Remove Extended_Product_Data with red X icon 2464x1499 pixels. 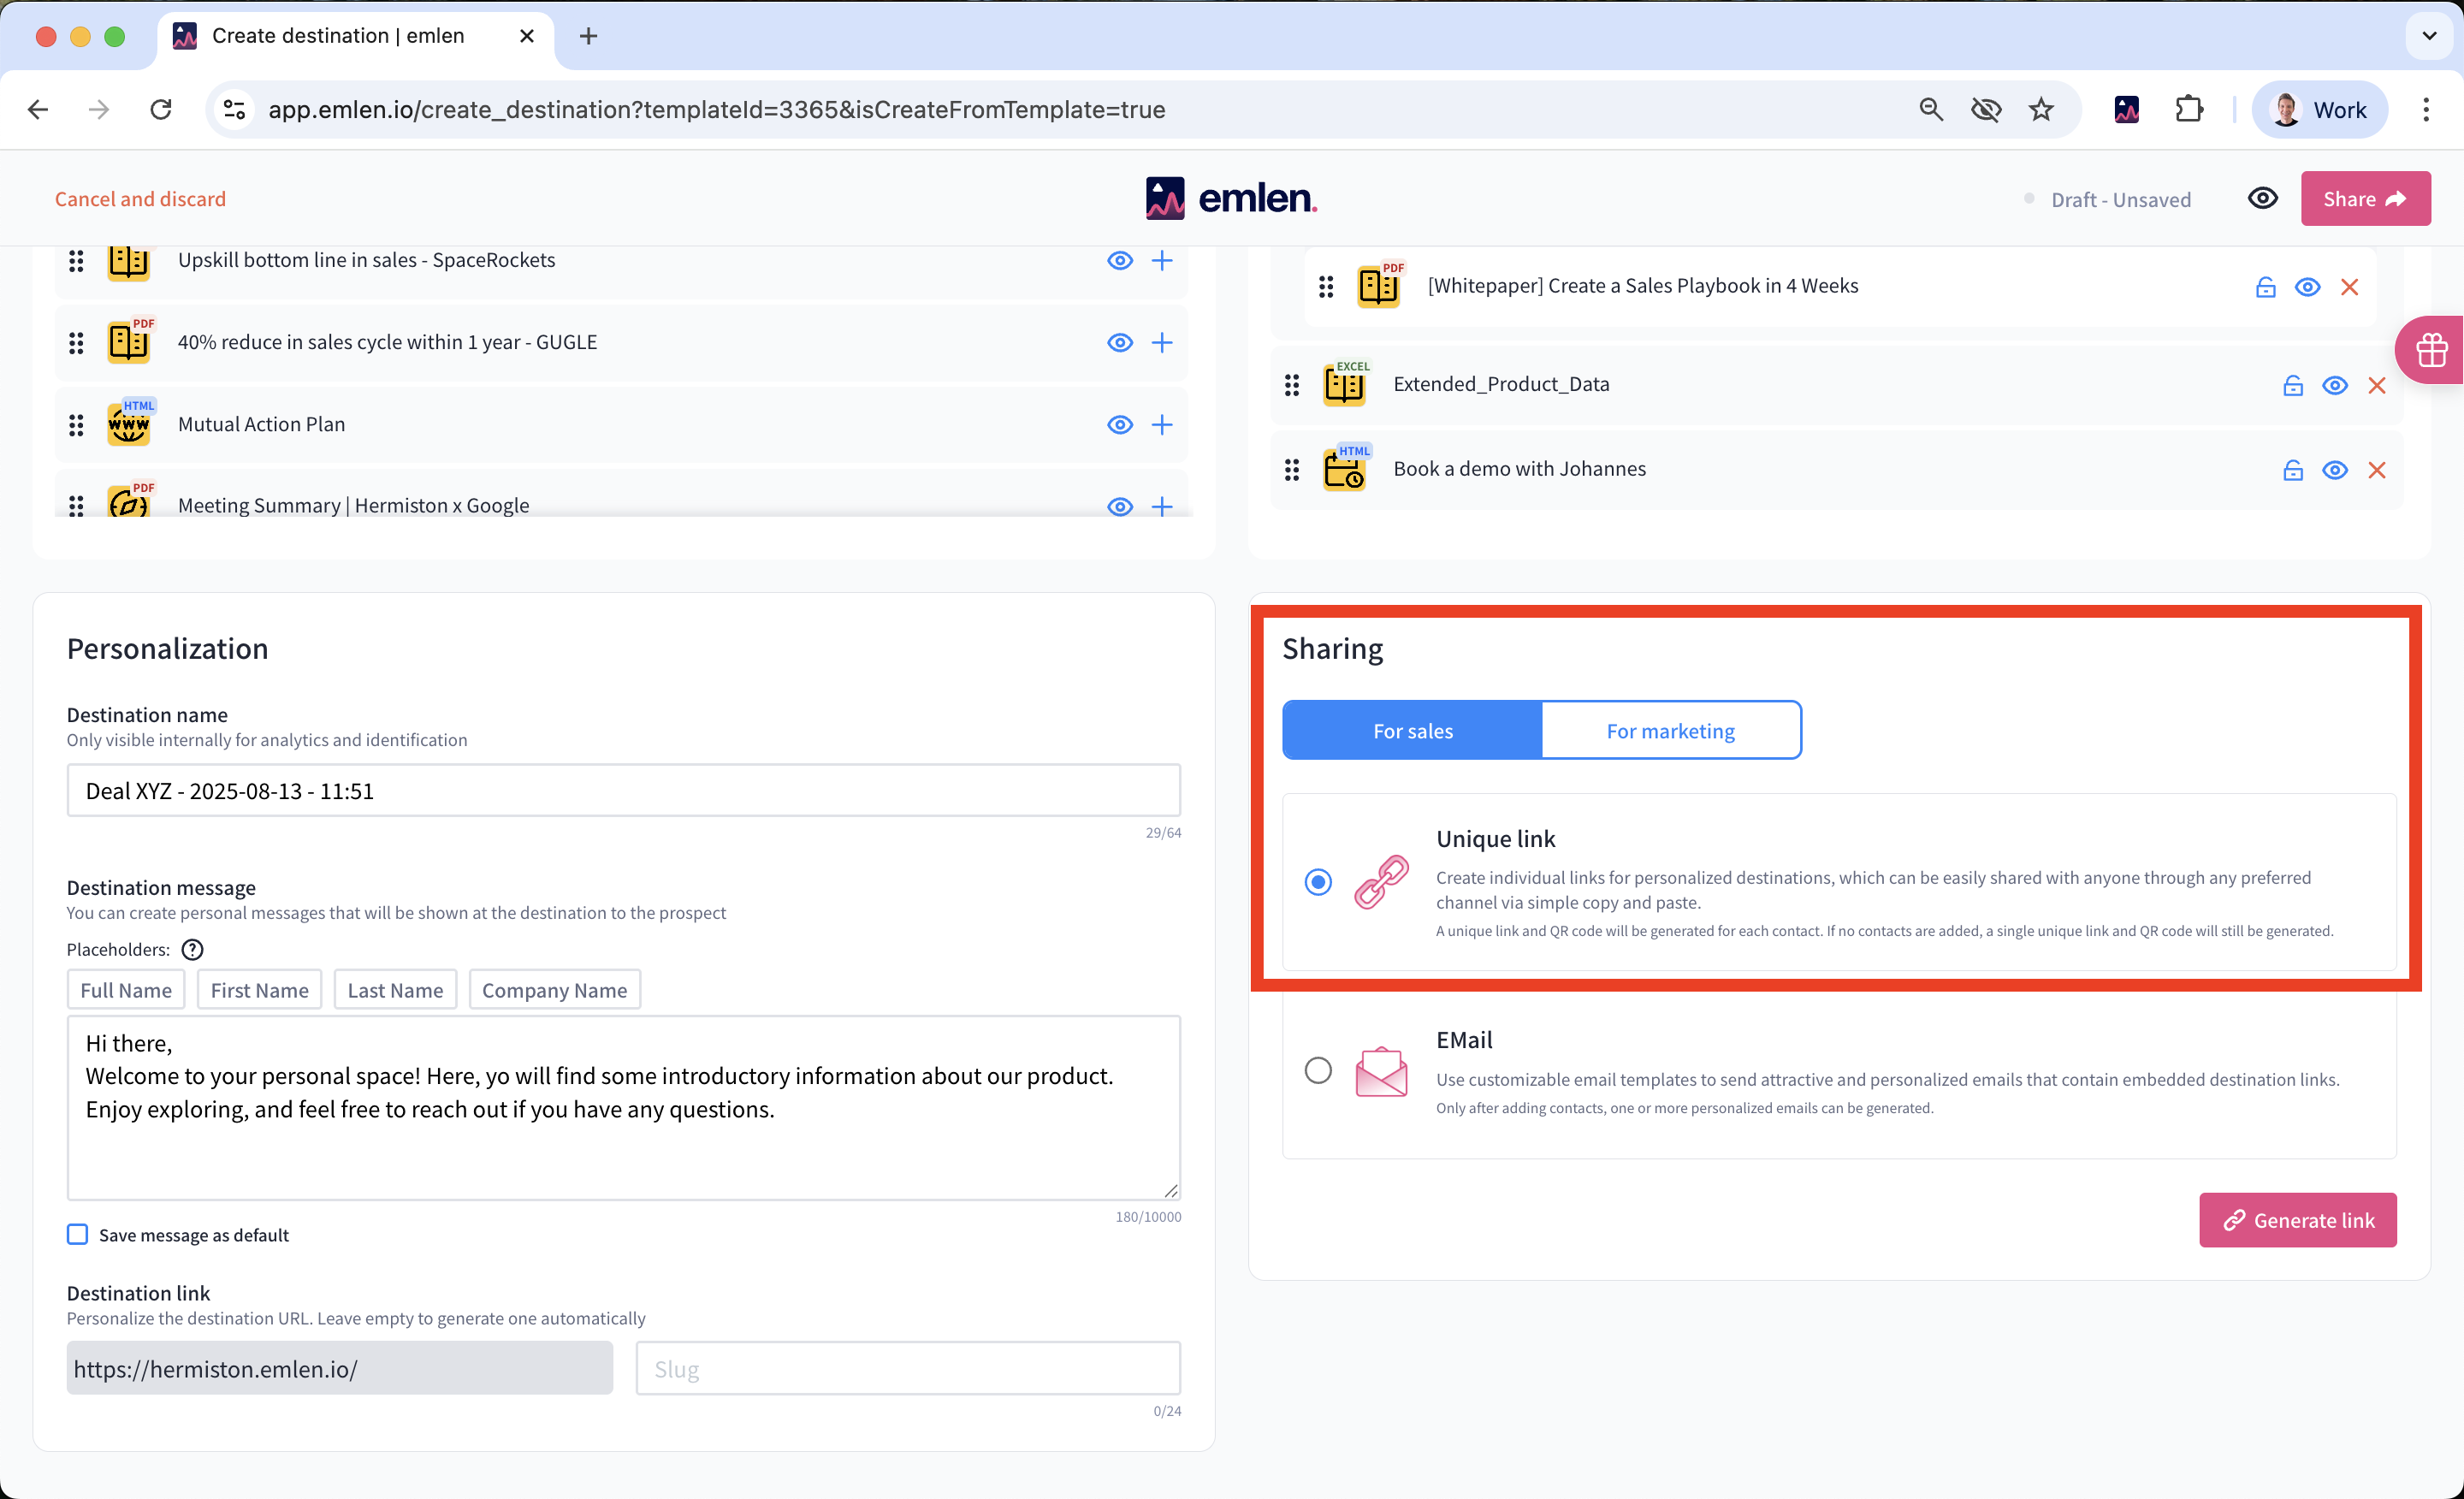2377,386
